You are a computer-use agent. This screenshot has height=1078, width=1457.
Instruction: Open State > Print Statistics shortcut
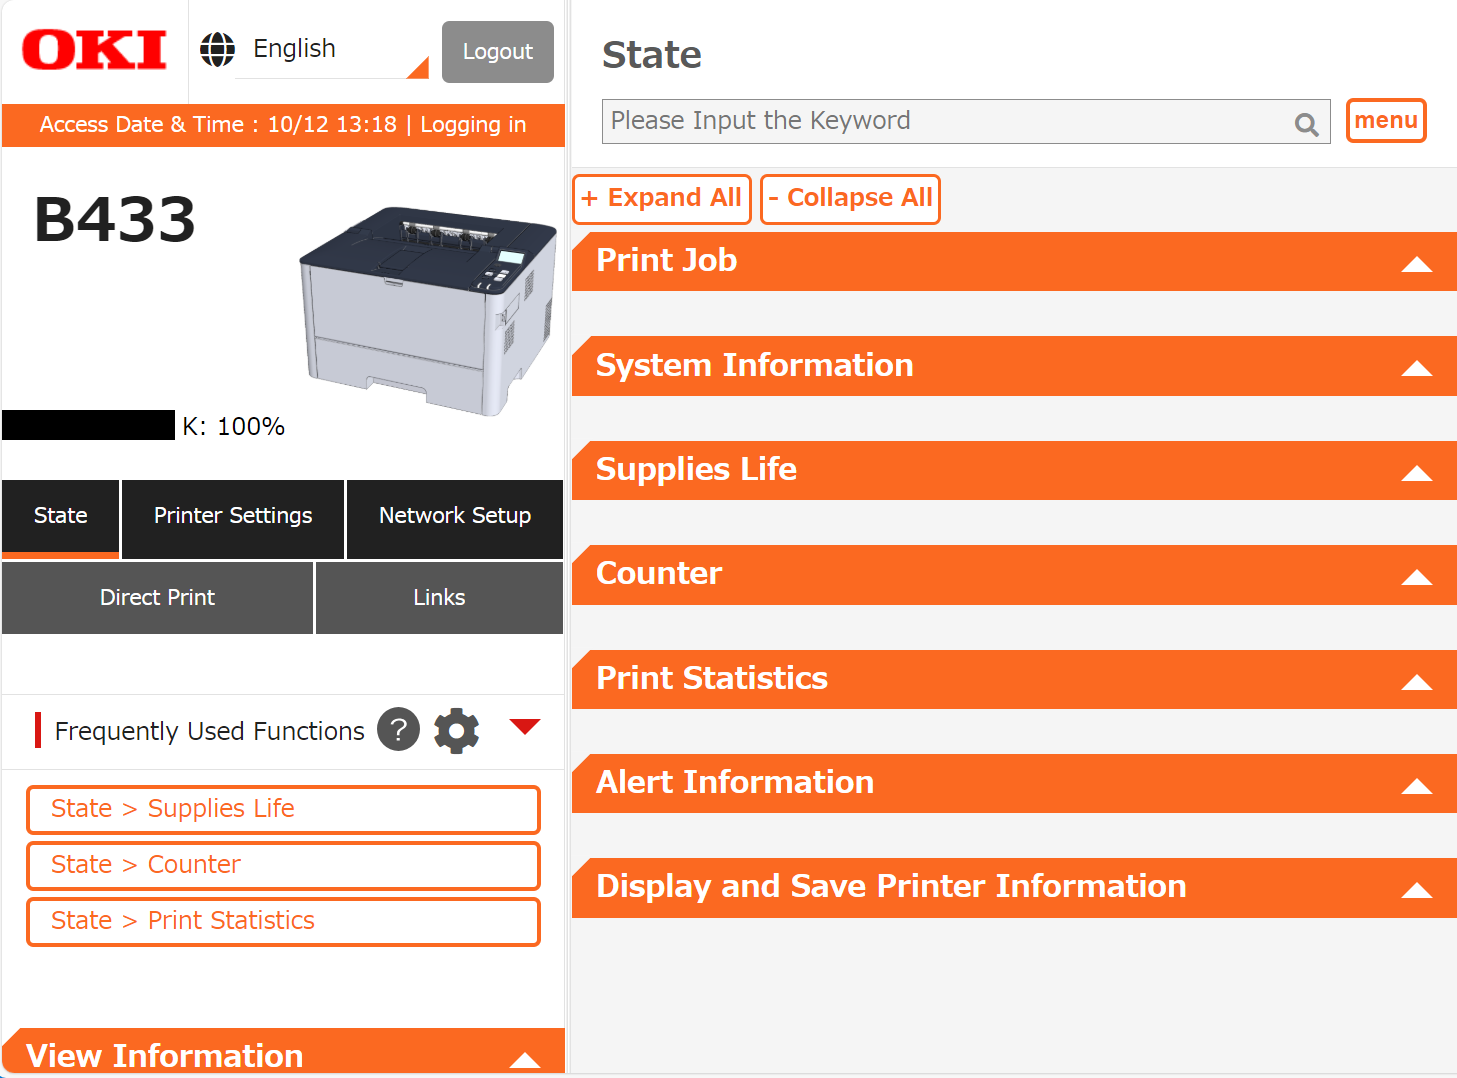283,921
